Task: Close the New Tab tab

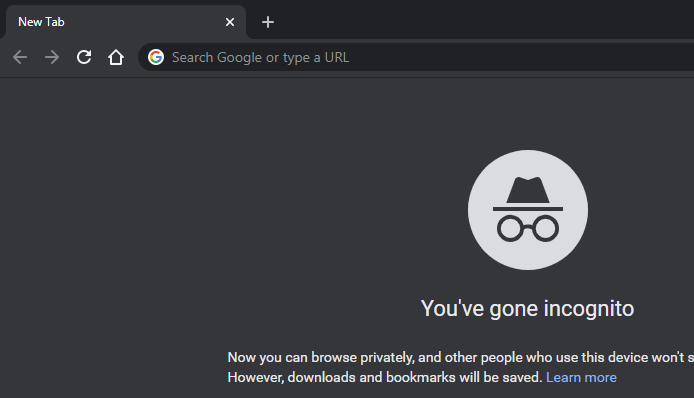Action: point(230,22)
